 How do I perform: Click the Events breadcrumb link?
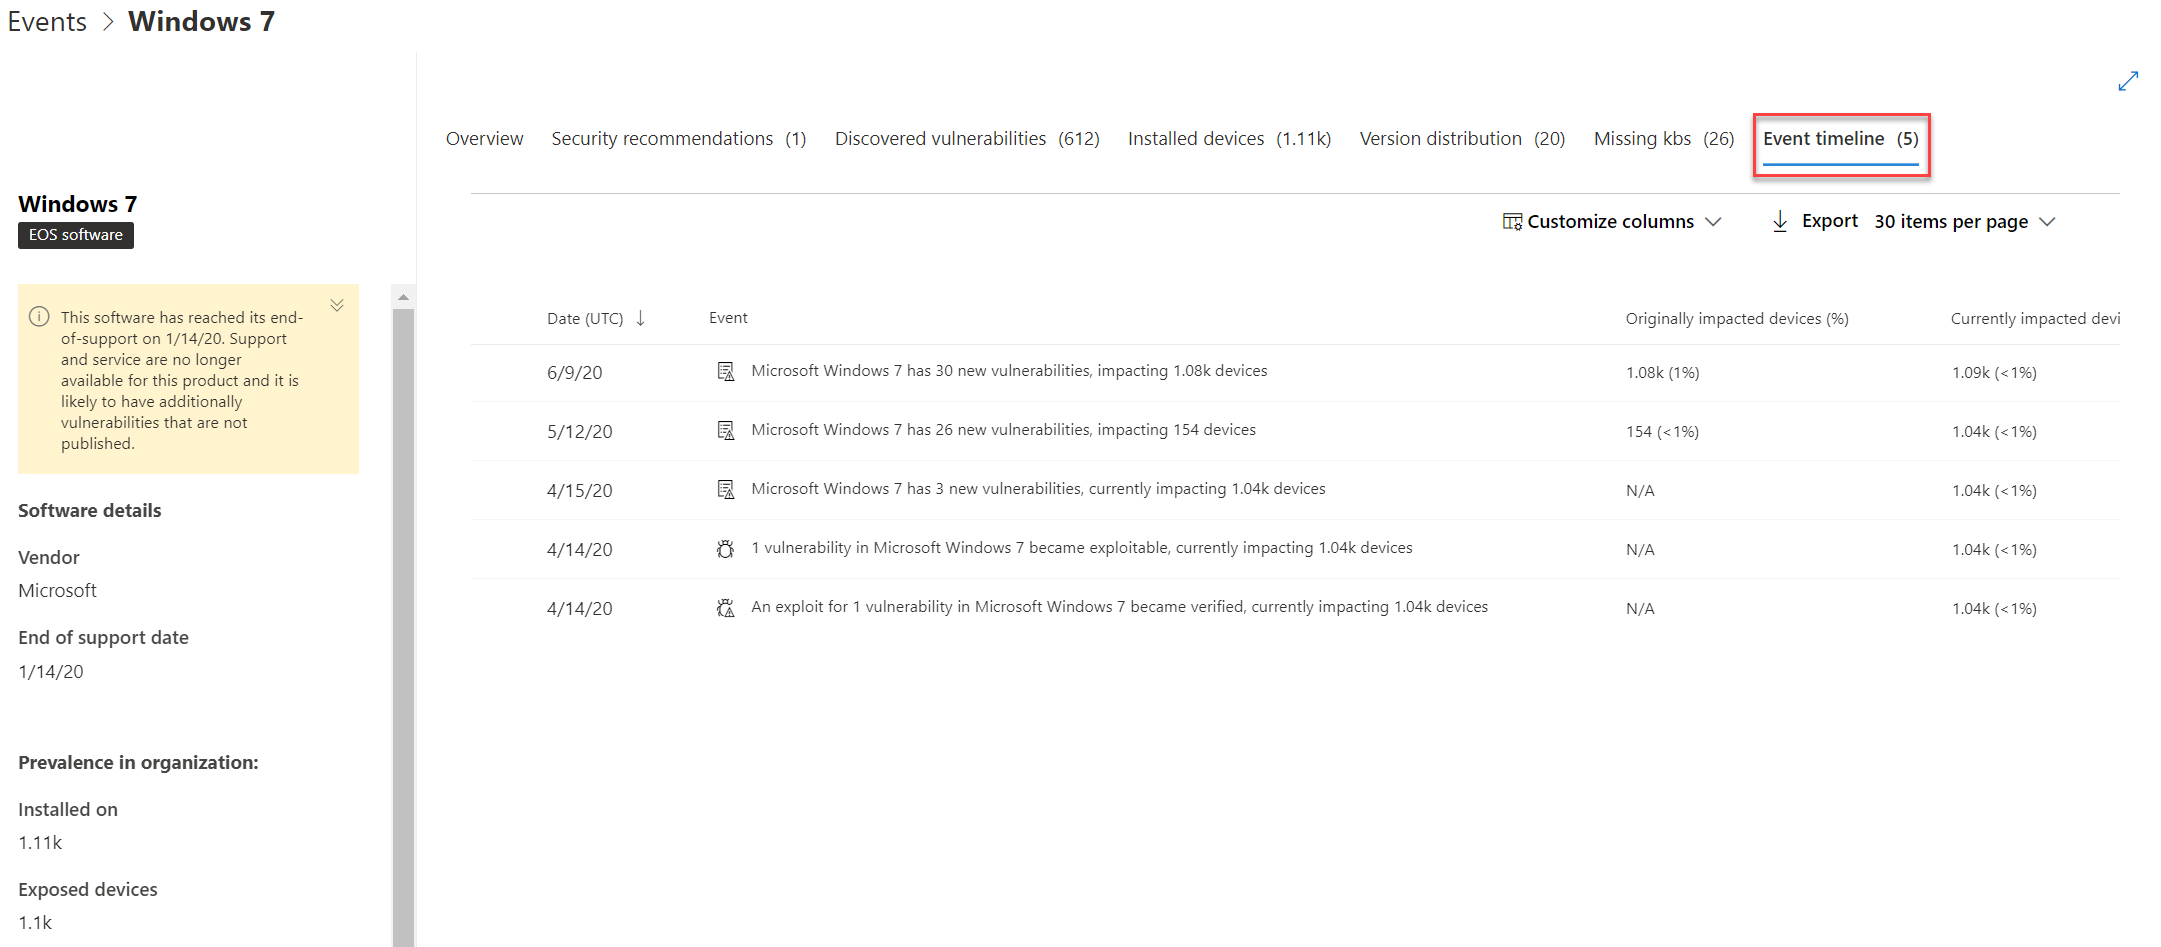(x=47, y=22)
